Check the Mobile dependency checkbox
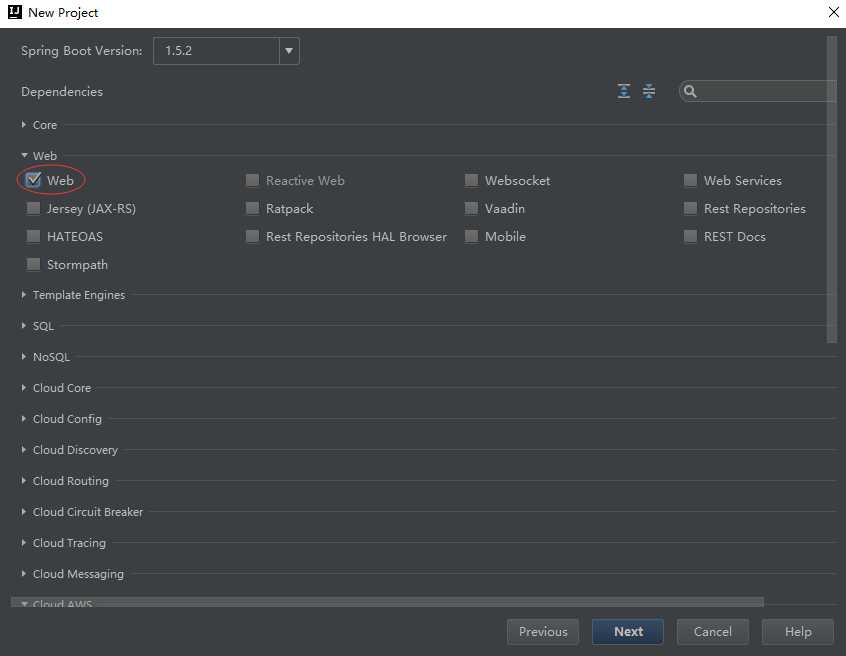 coord(471,236)
